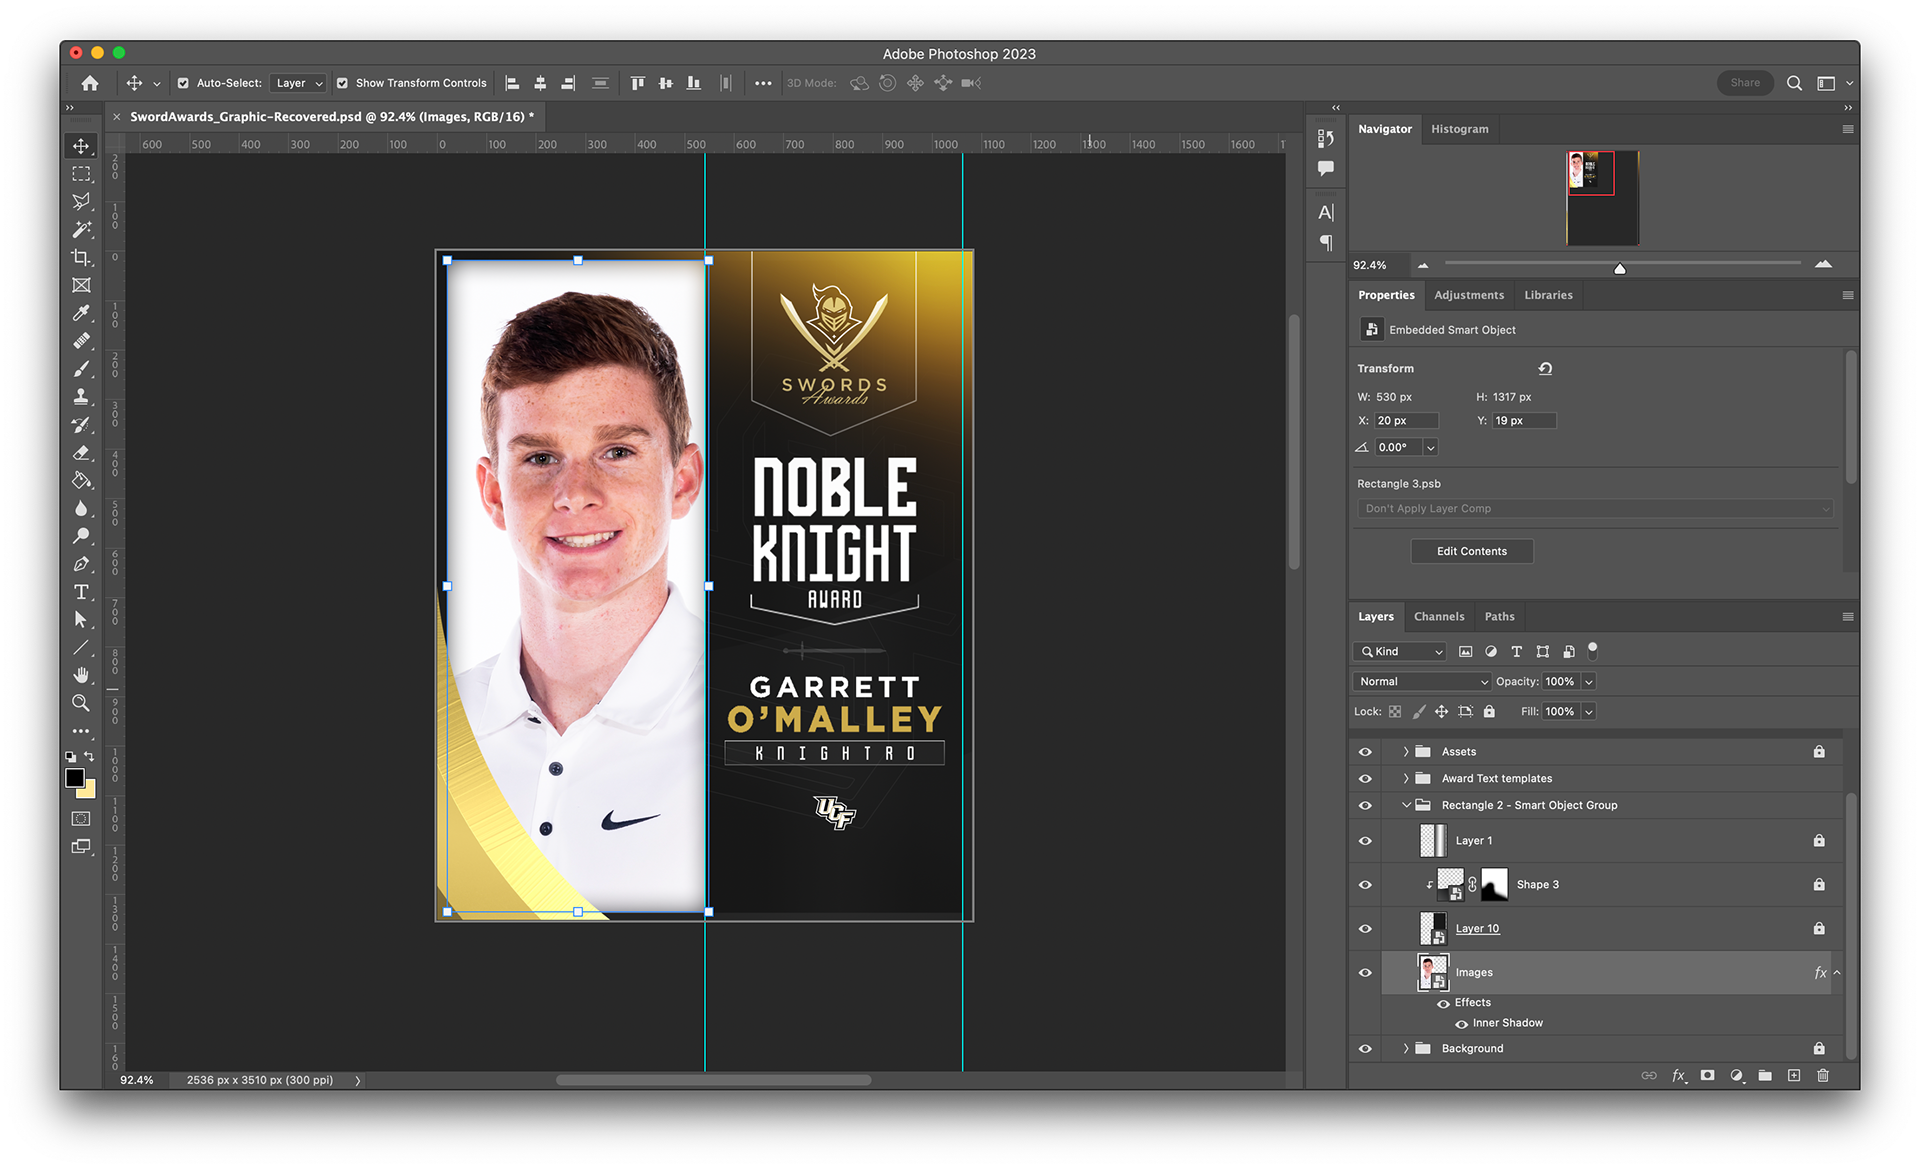The width and height of the screenshot is (1920, 1169).
Task: Open more alignment options ellipsis
Action: point(763,83)
